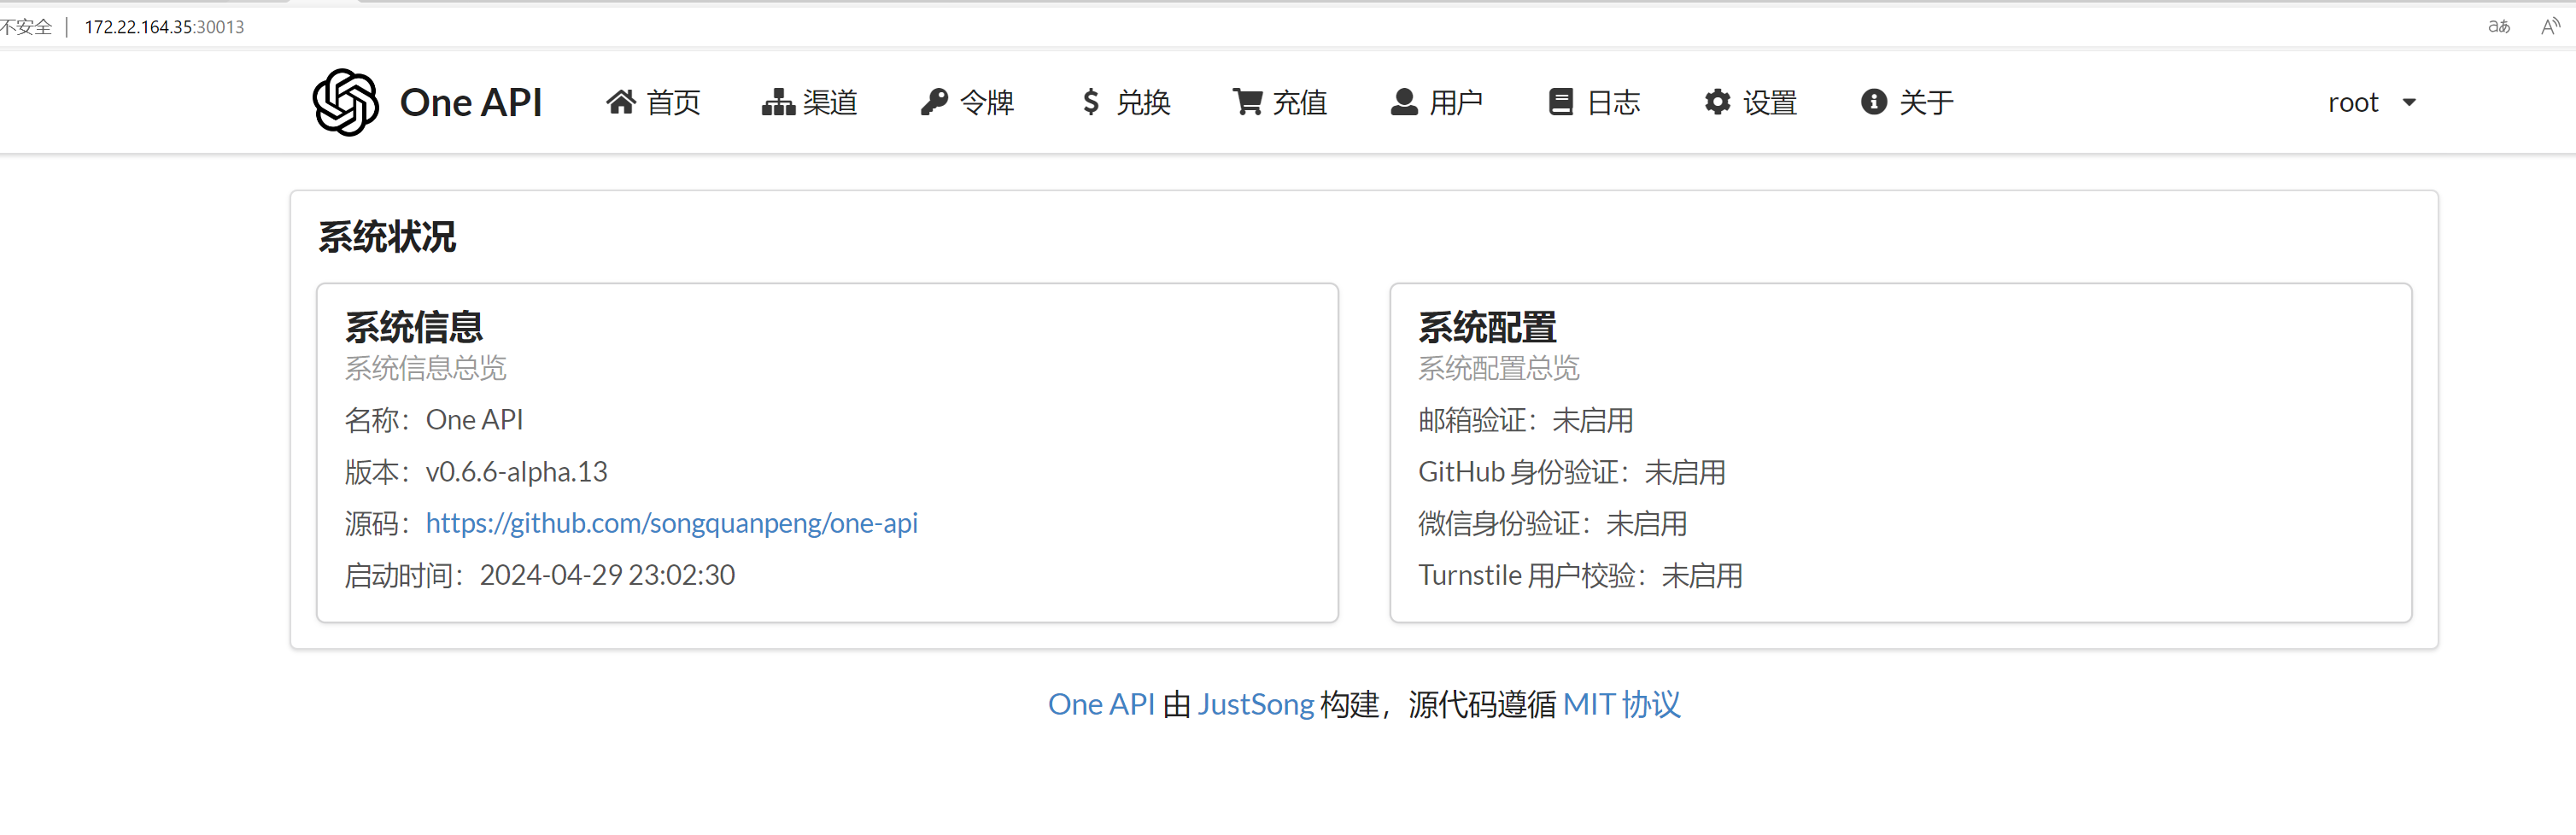Screen dimensions: 2576x835
Task: Open the MIT 协议 license link
Action: click(x=1621, y=705)
